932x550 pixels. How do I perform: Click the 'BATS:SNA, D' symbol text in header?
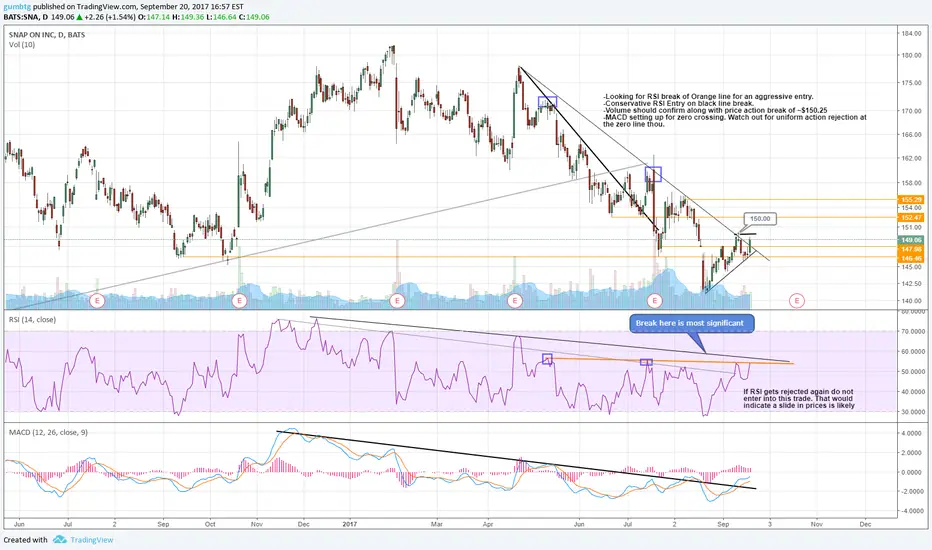point(26,17)
